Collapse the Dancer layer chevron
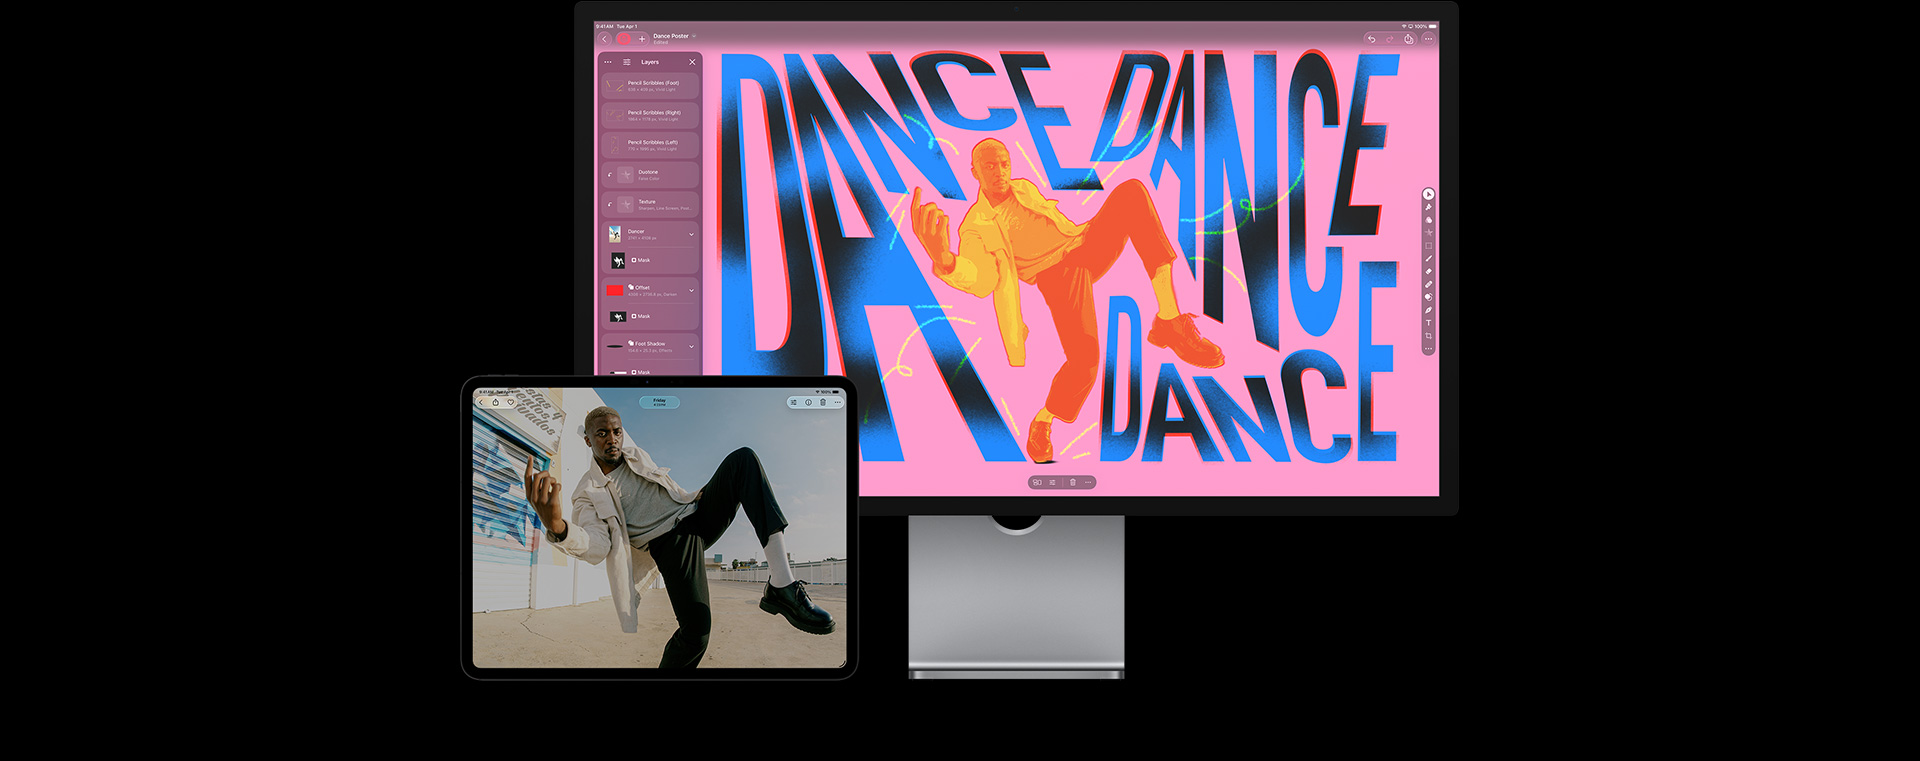The height and width of the screenshot is (761, 1920). point(691,235)
